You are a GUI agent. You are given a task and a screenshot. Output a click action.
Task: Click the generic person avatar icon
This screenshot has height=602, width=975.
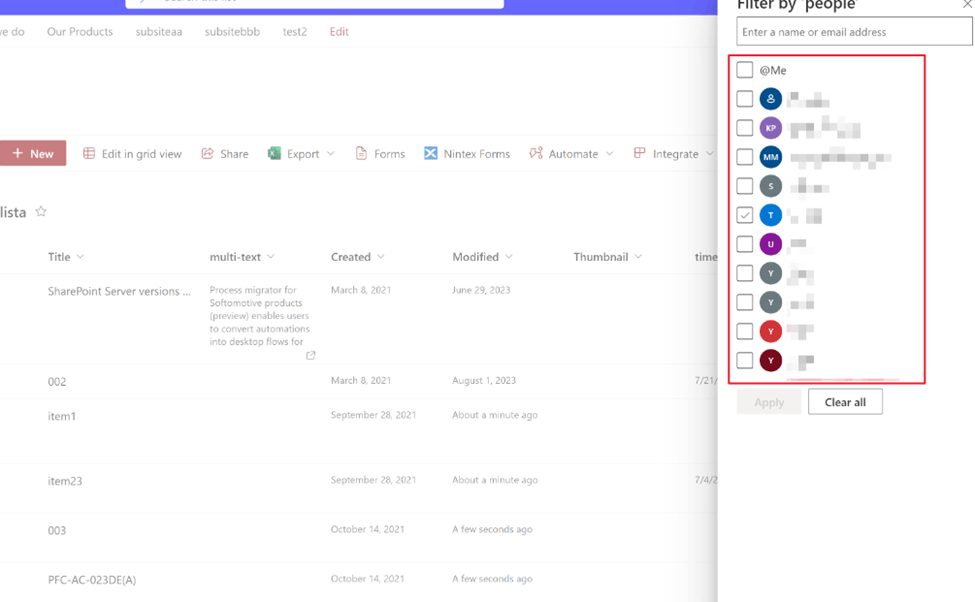coord(770,99)
